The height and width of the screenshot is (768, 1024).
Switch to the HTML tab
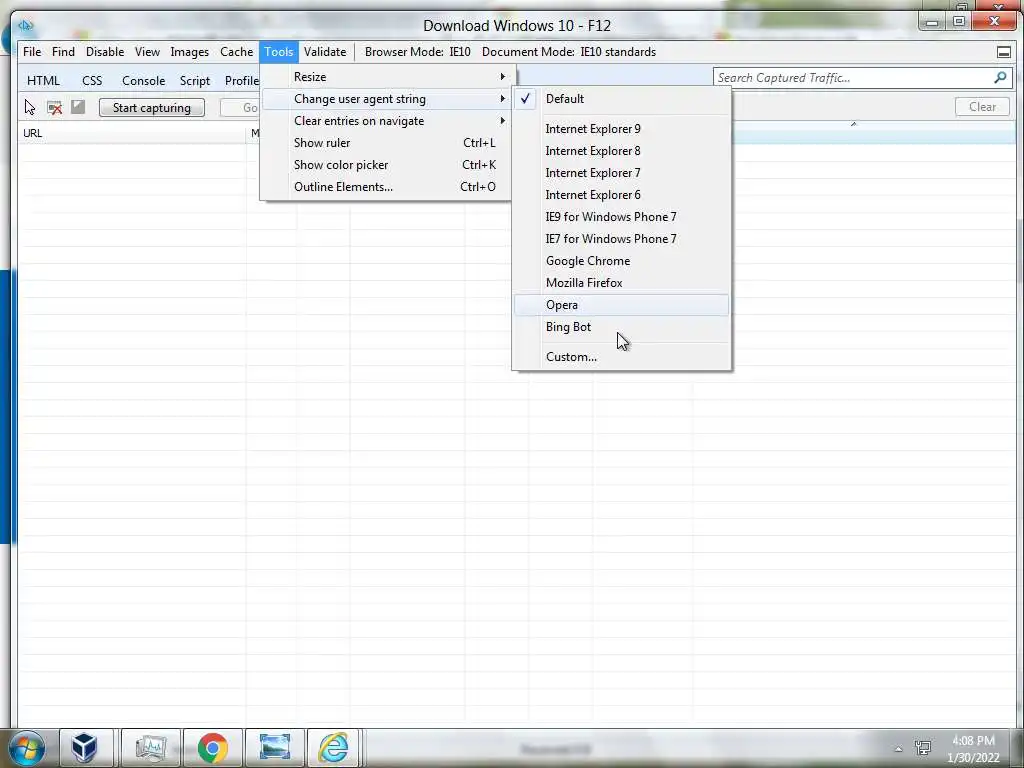(43, 80)
